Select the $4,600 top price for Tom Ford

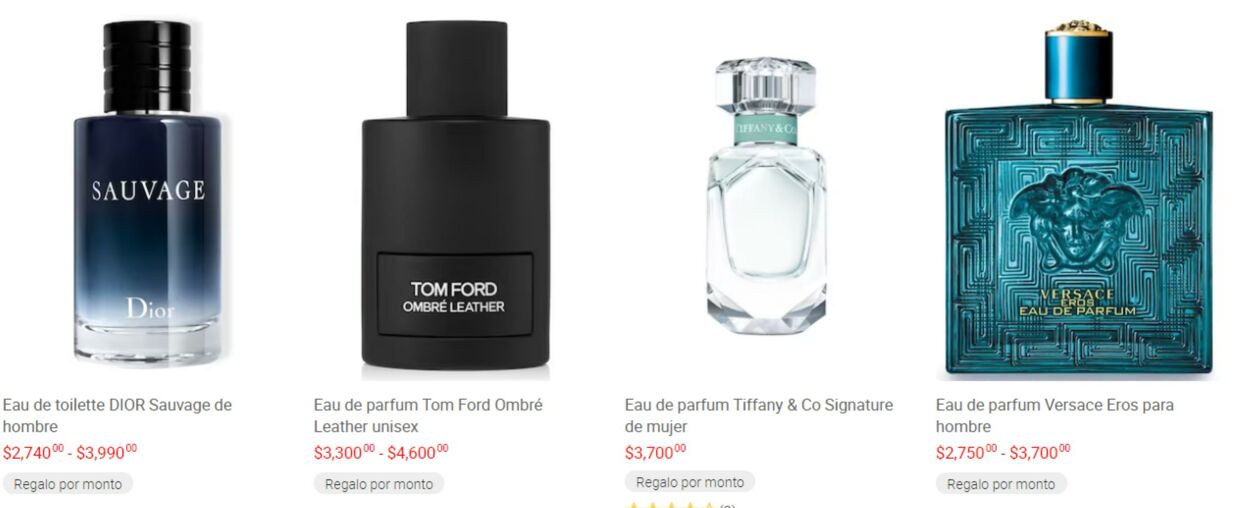tap(418, 452)
